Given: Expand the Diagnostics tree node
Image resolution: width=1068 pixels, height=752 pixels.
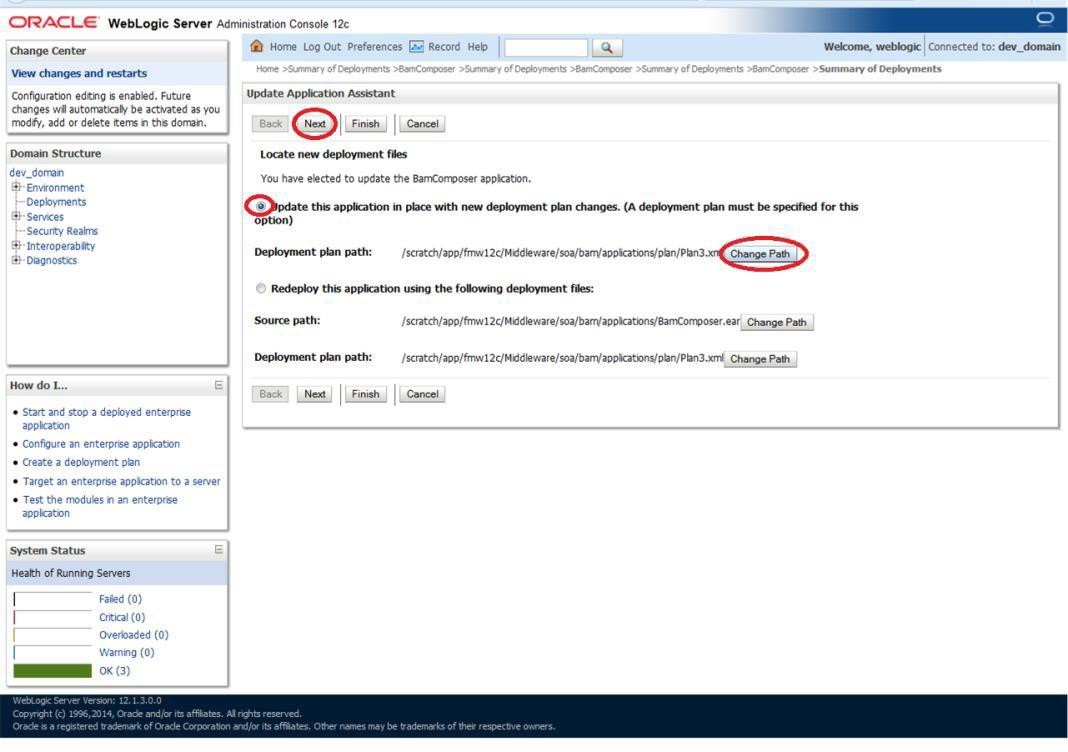Looking at the screenshot, I should tap(16, 260).
